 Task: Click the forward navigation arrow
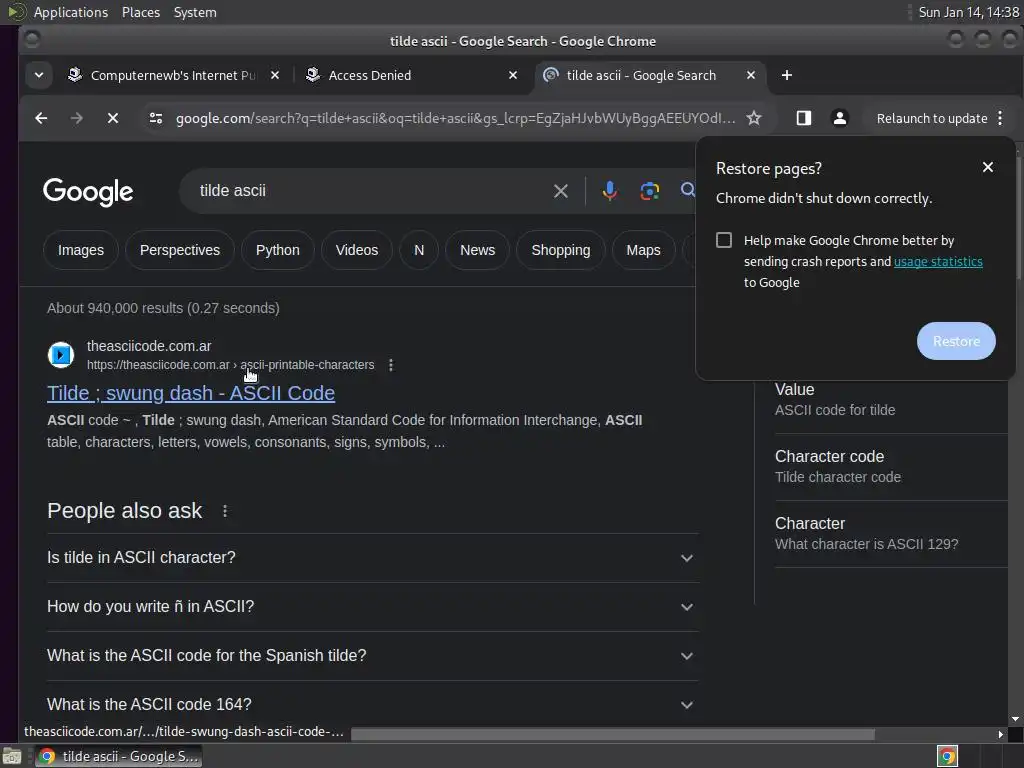point(77,118)
